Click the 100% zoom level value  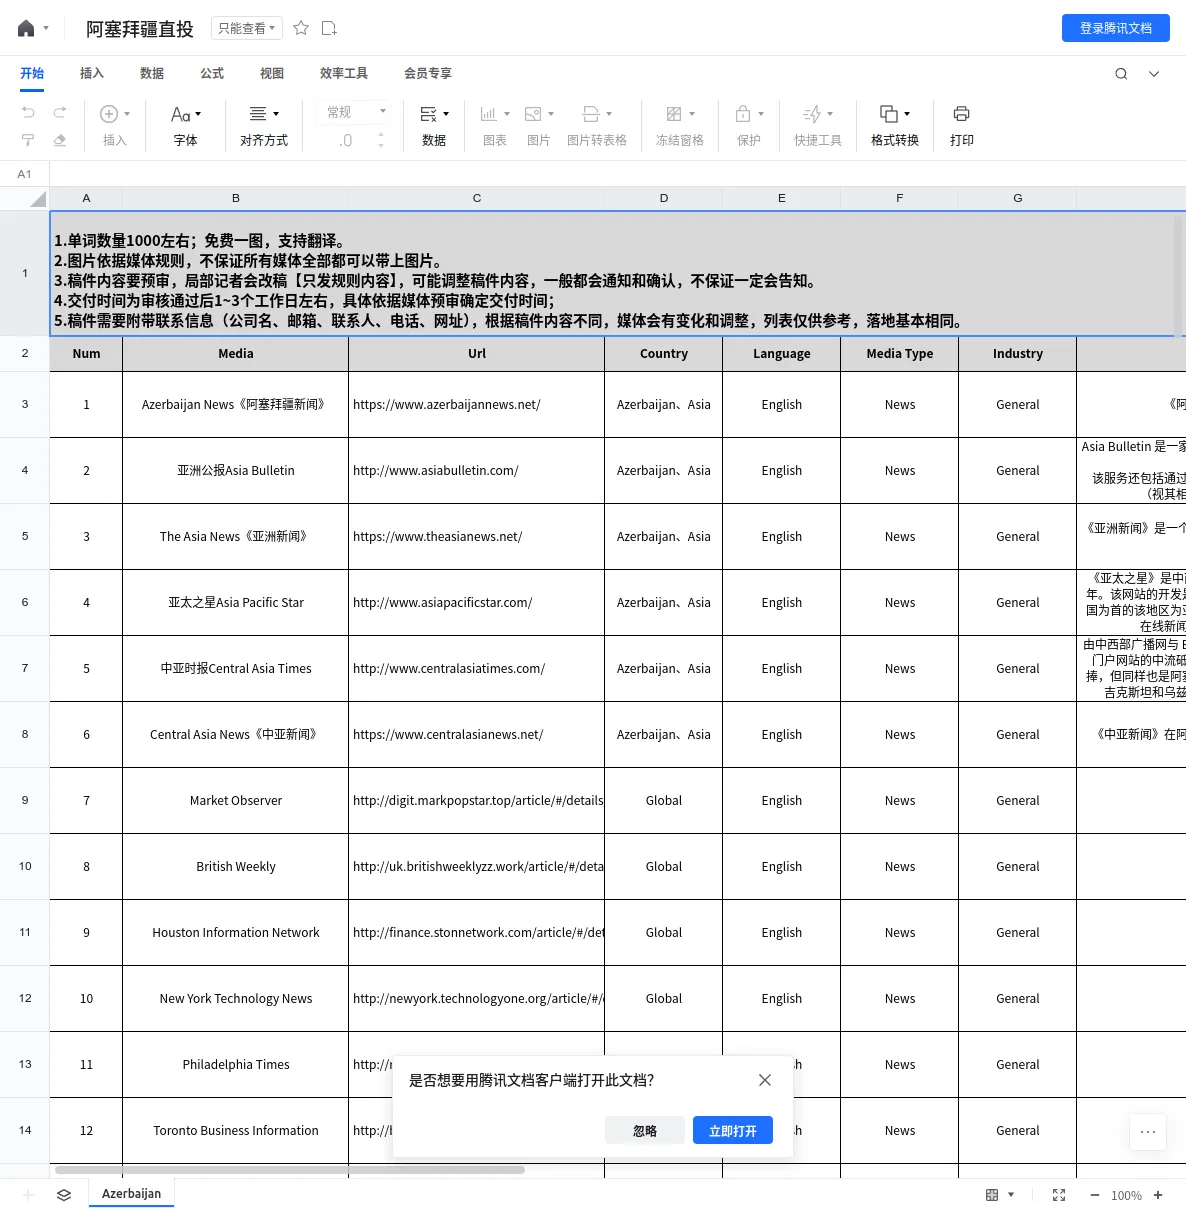(1126, 1195)
